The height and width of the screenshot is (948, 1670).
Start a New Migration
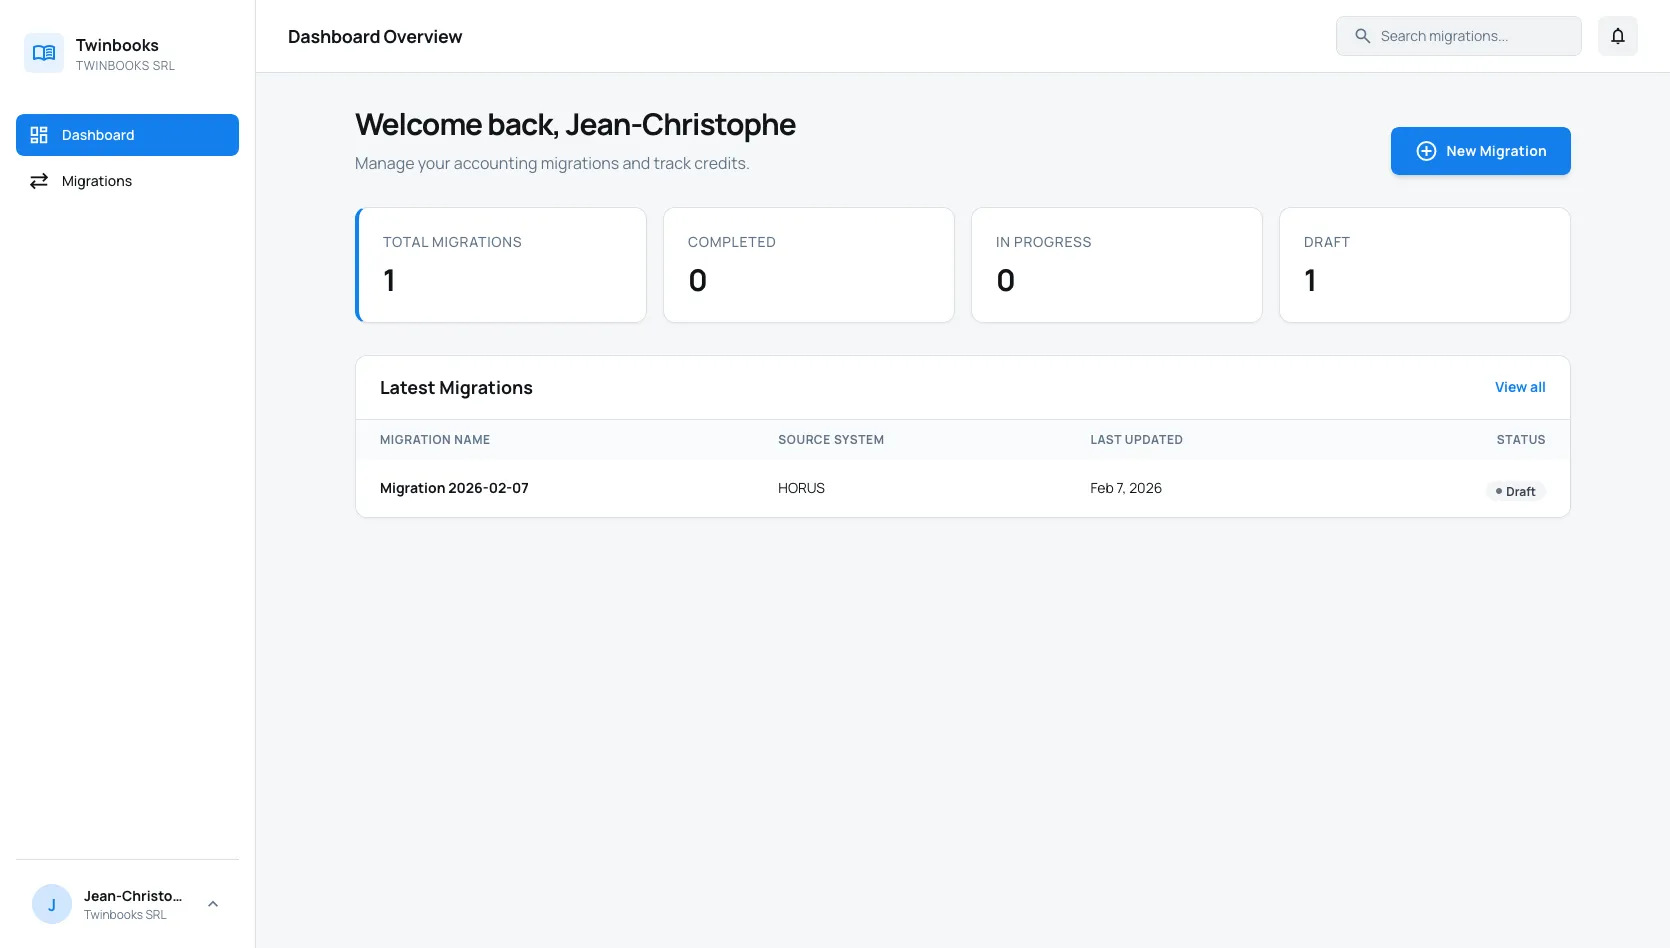click(1480, 151)
